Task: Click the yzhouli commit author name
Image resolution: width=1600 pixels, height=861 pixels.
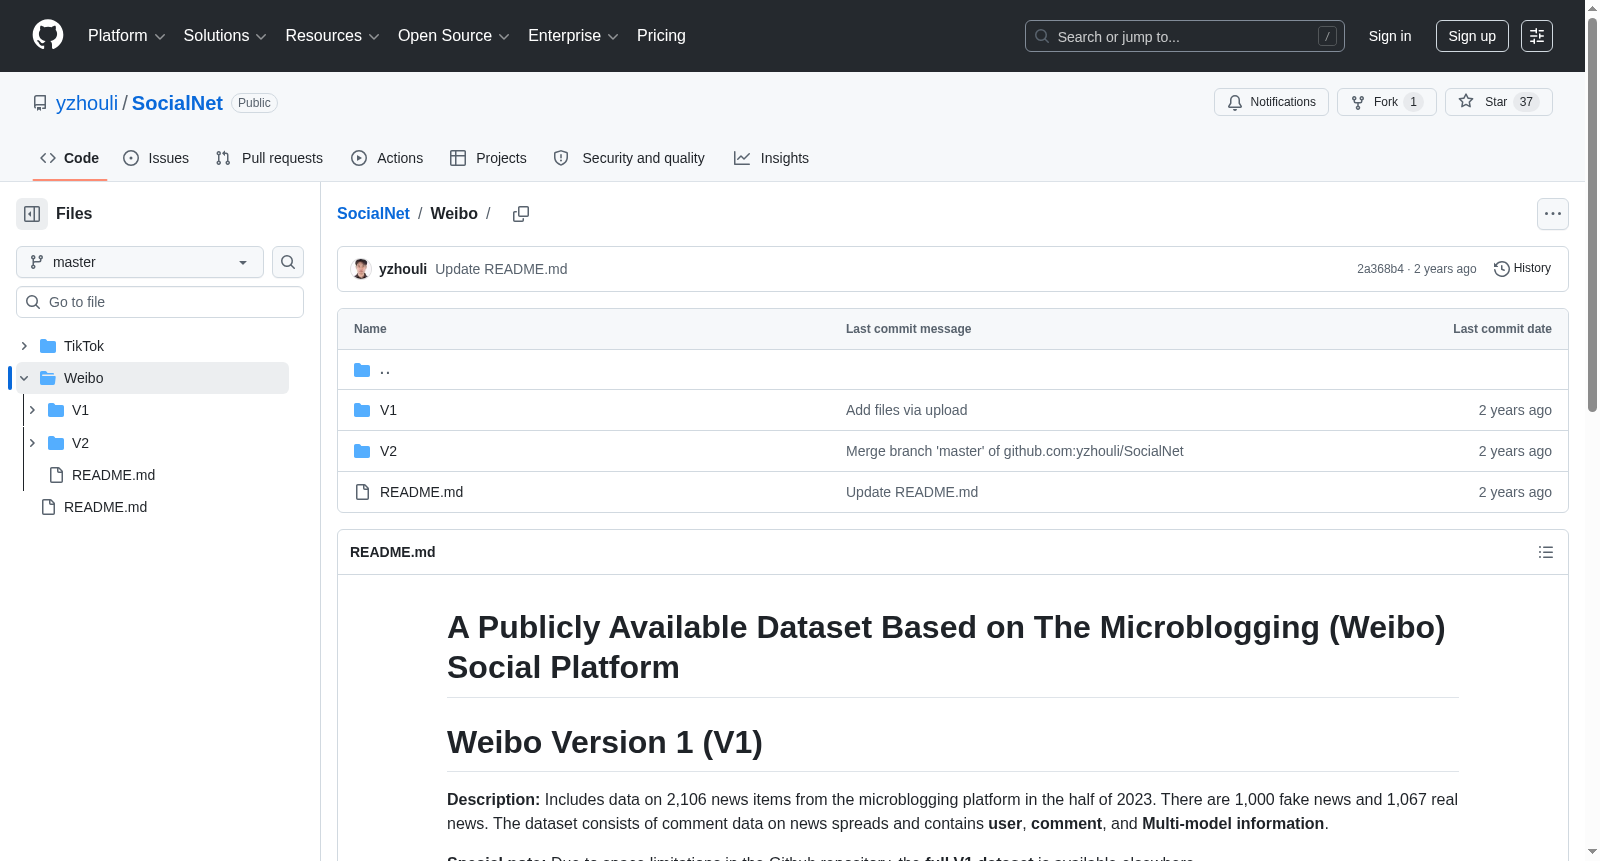Action: (x=403, y=269)
